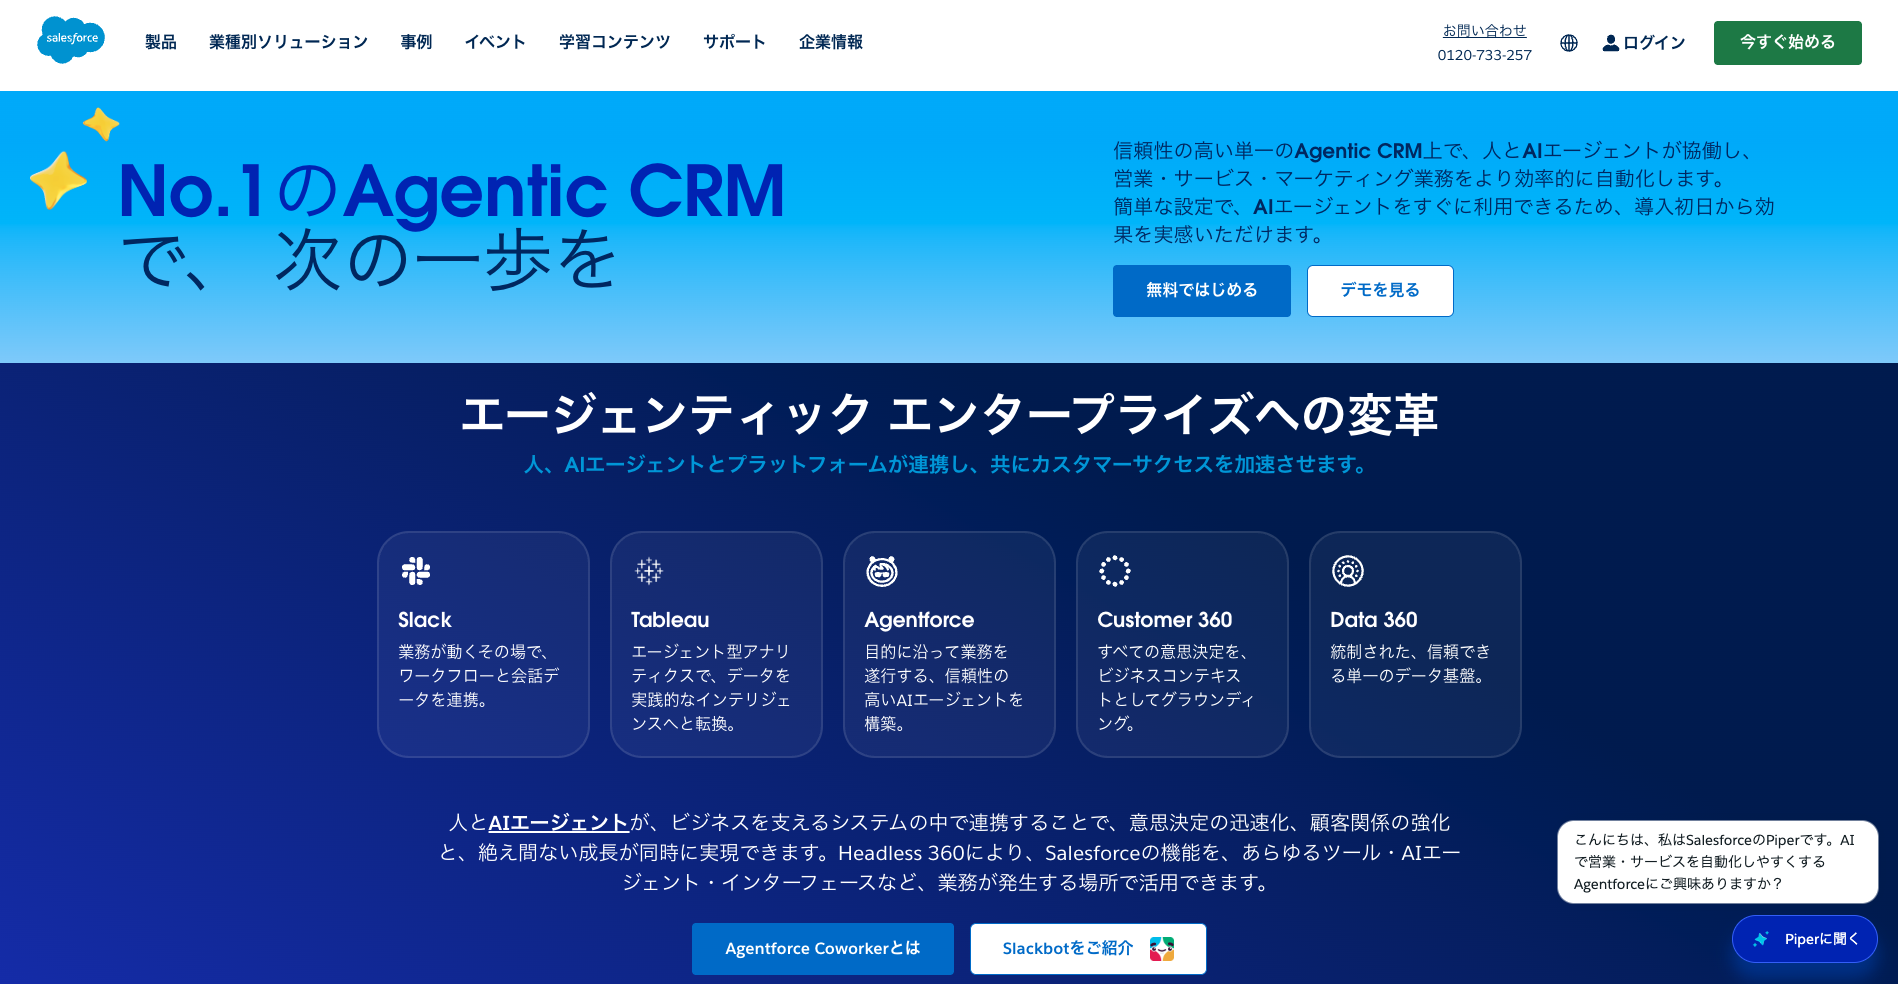Open the 事例 menu
The image size is (1898, 984).
pyautogui.click(x=416, y=42)
